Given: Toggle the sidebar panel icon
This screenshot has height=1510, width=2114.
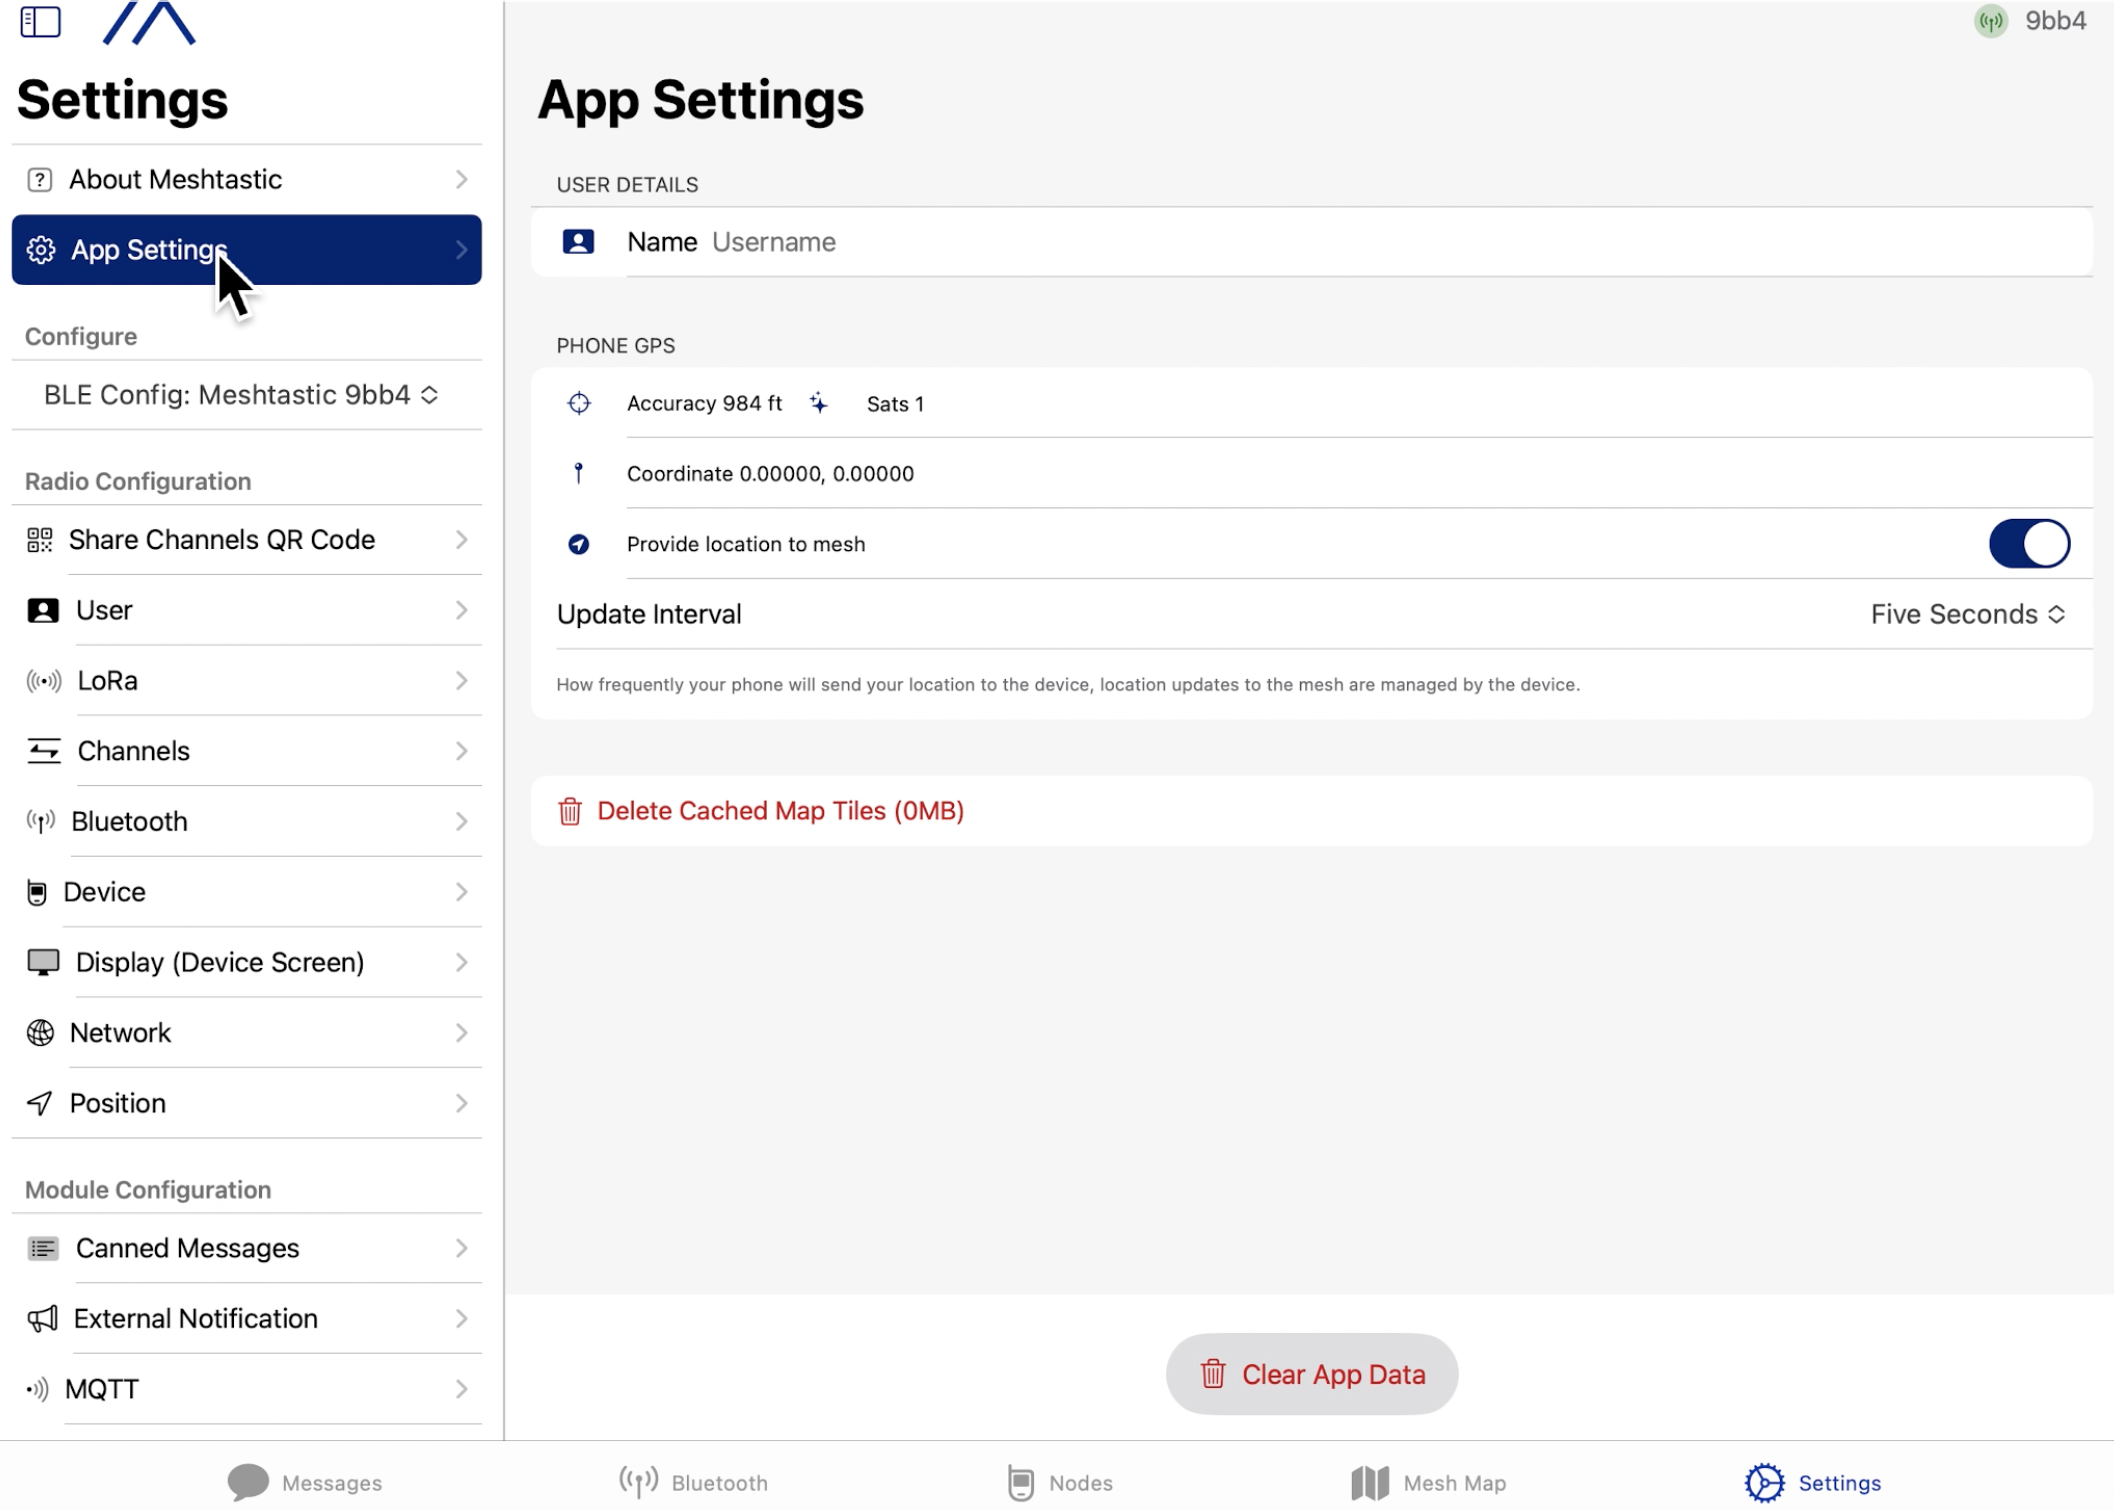Looking at the screenshot, I should click(x=40, y=21).
